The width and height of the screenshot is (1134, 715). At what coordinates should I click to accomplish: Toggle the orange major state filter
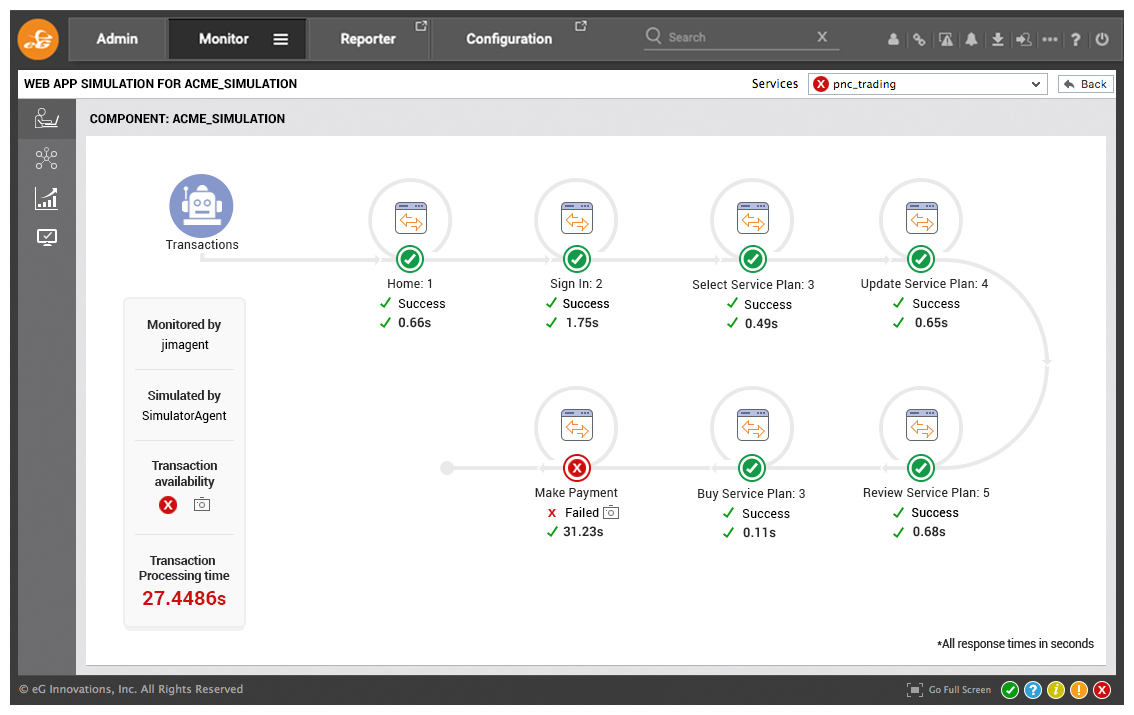point(1078,690)
